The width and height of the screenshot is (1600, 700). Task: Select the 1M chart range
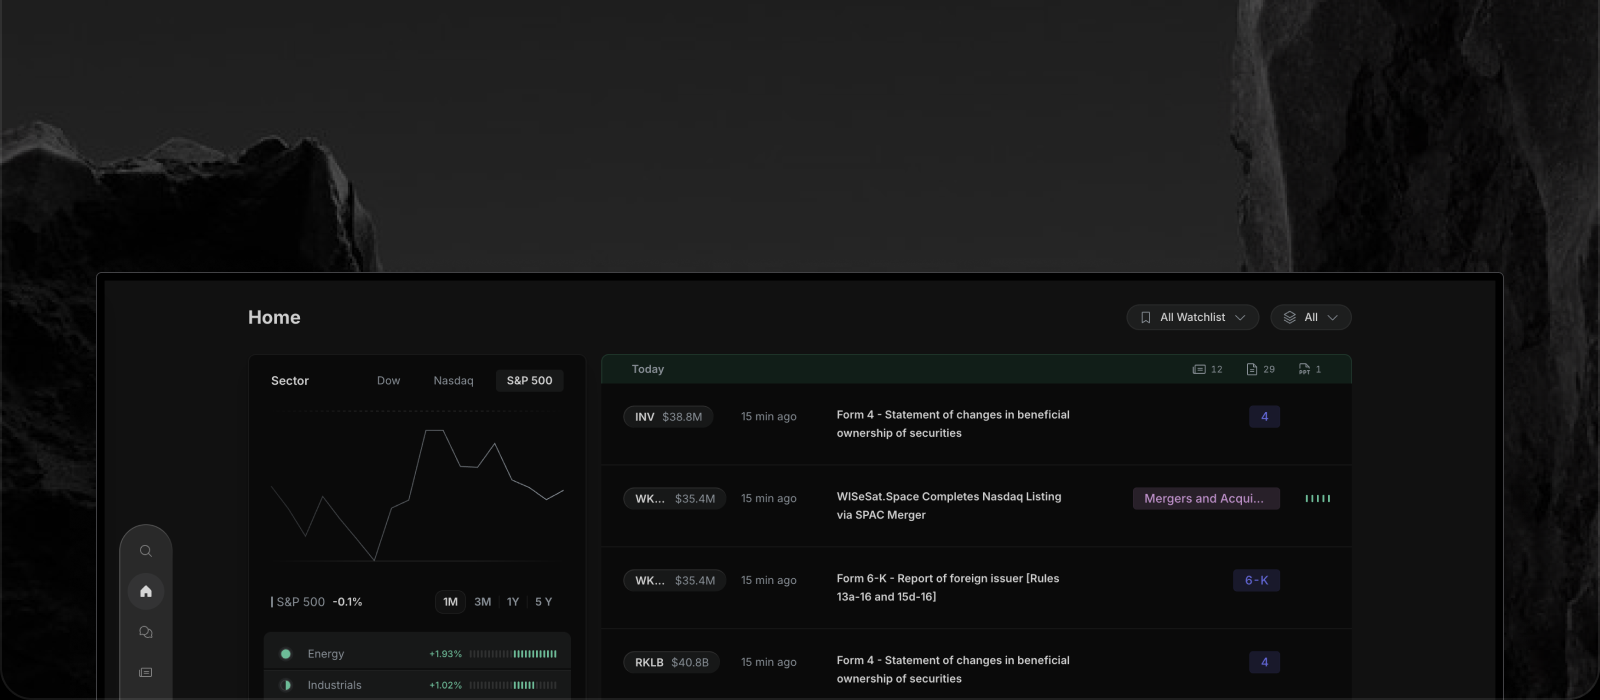(450, 602)
